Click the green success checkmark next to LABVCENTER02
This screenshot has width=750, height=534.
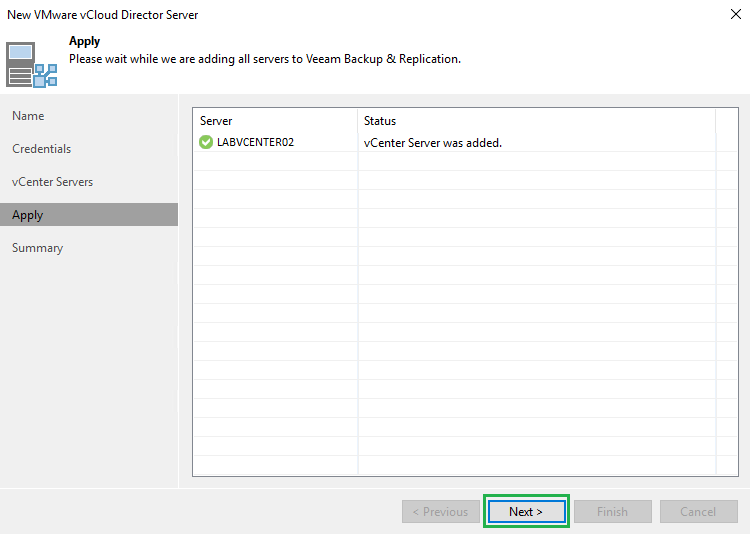coord(206,142)
